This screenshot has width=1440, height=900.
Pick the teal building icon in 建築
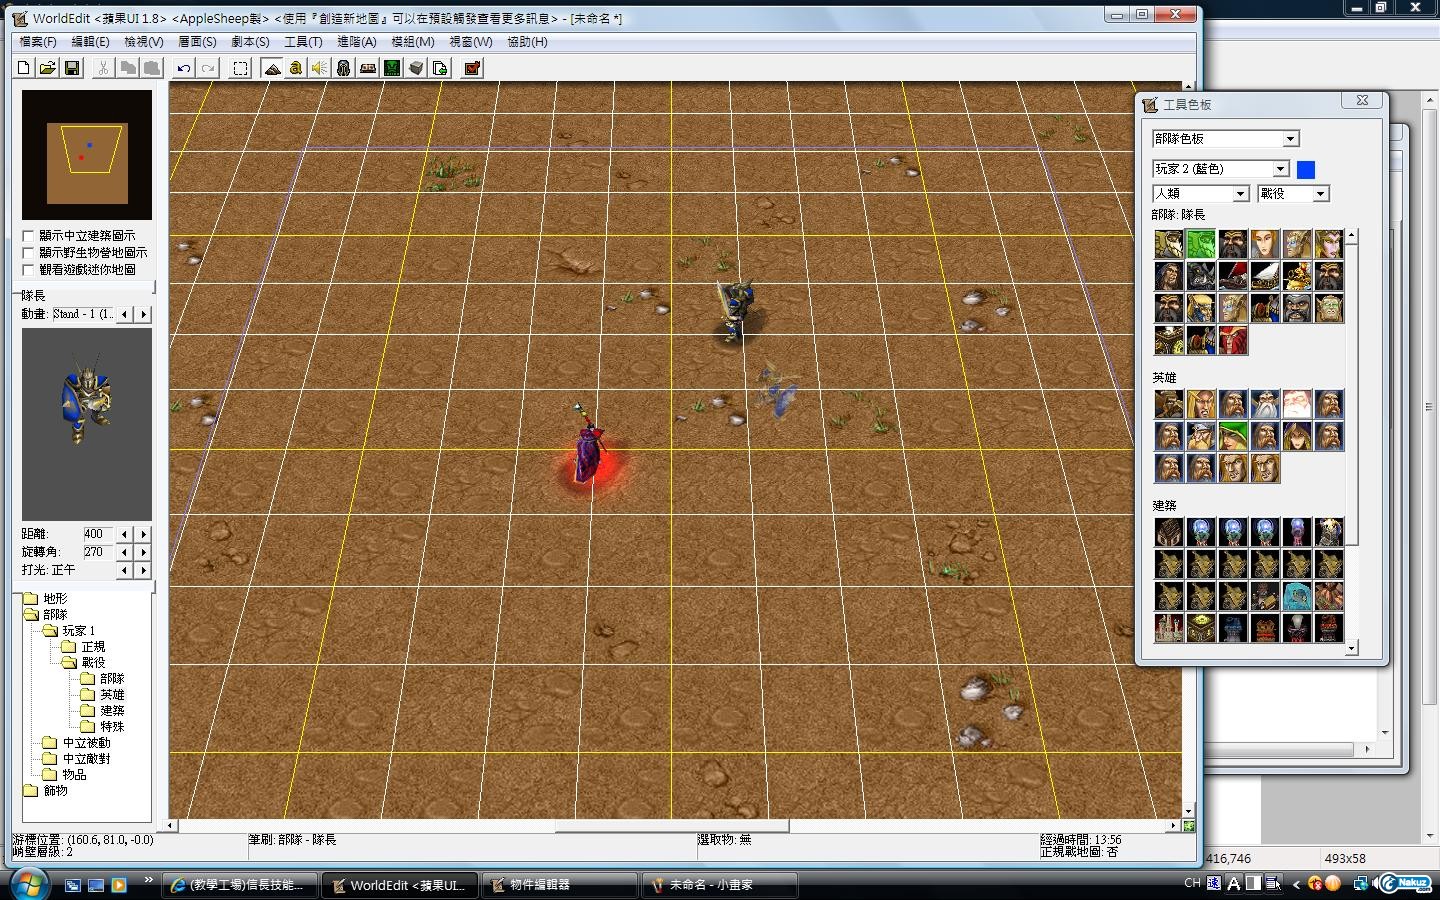[1297, 596]
